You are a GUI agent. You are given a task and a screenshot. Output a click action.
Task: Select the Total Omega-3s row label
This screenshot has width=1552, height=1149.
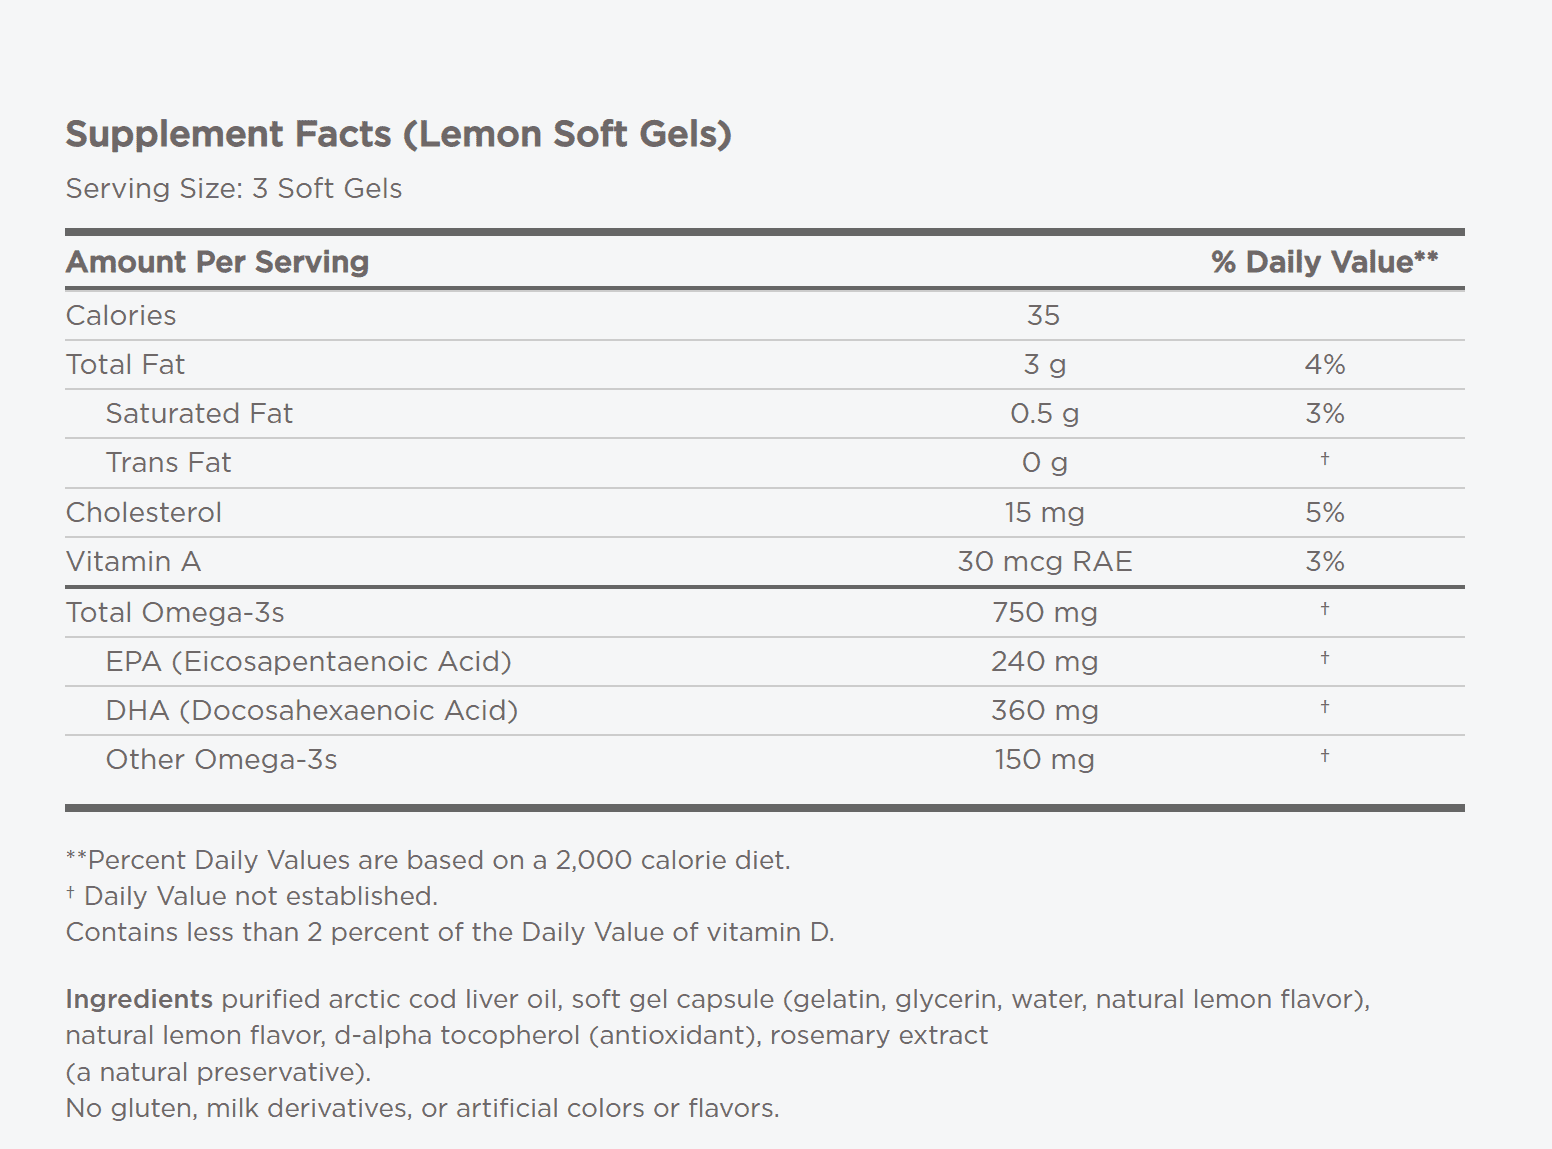coord(175,612)
